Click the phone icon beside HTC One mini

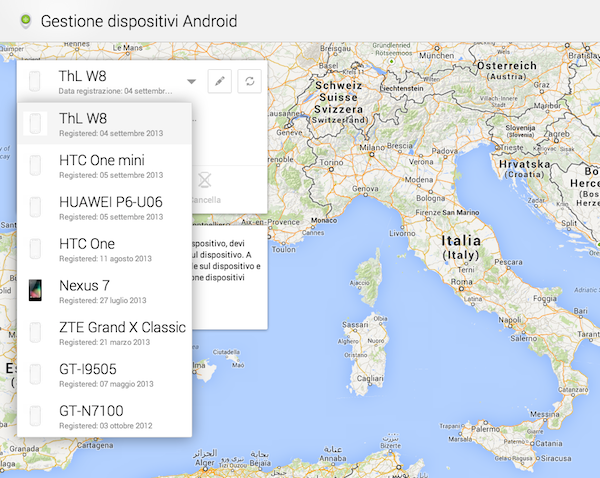[35, 165]
